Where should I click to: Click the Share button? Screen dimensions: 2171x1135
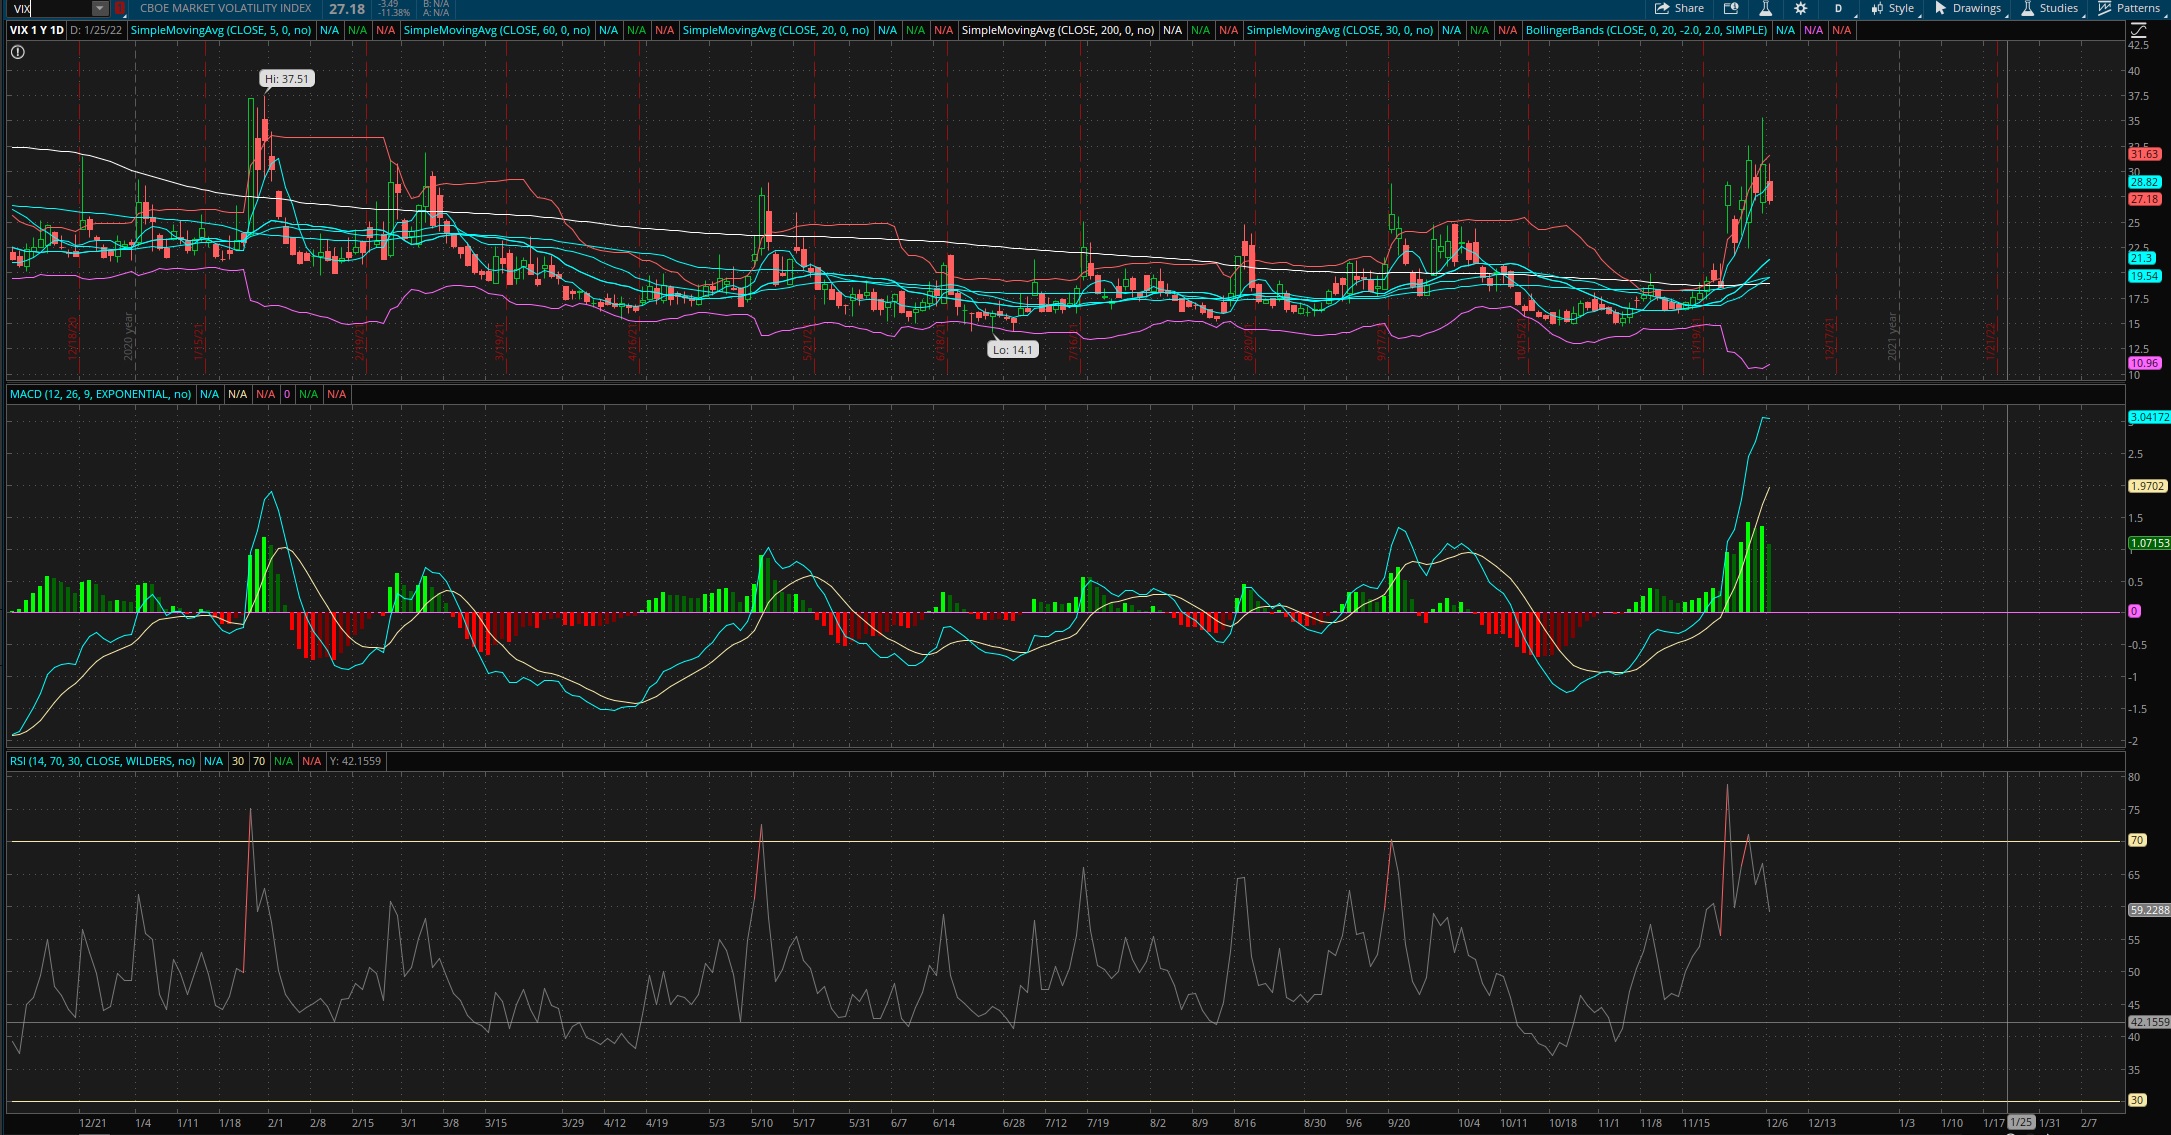point(1680,8)
